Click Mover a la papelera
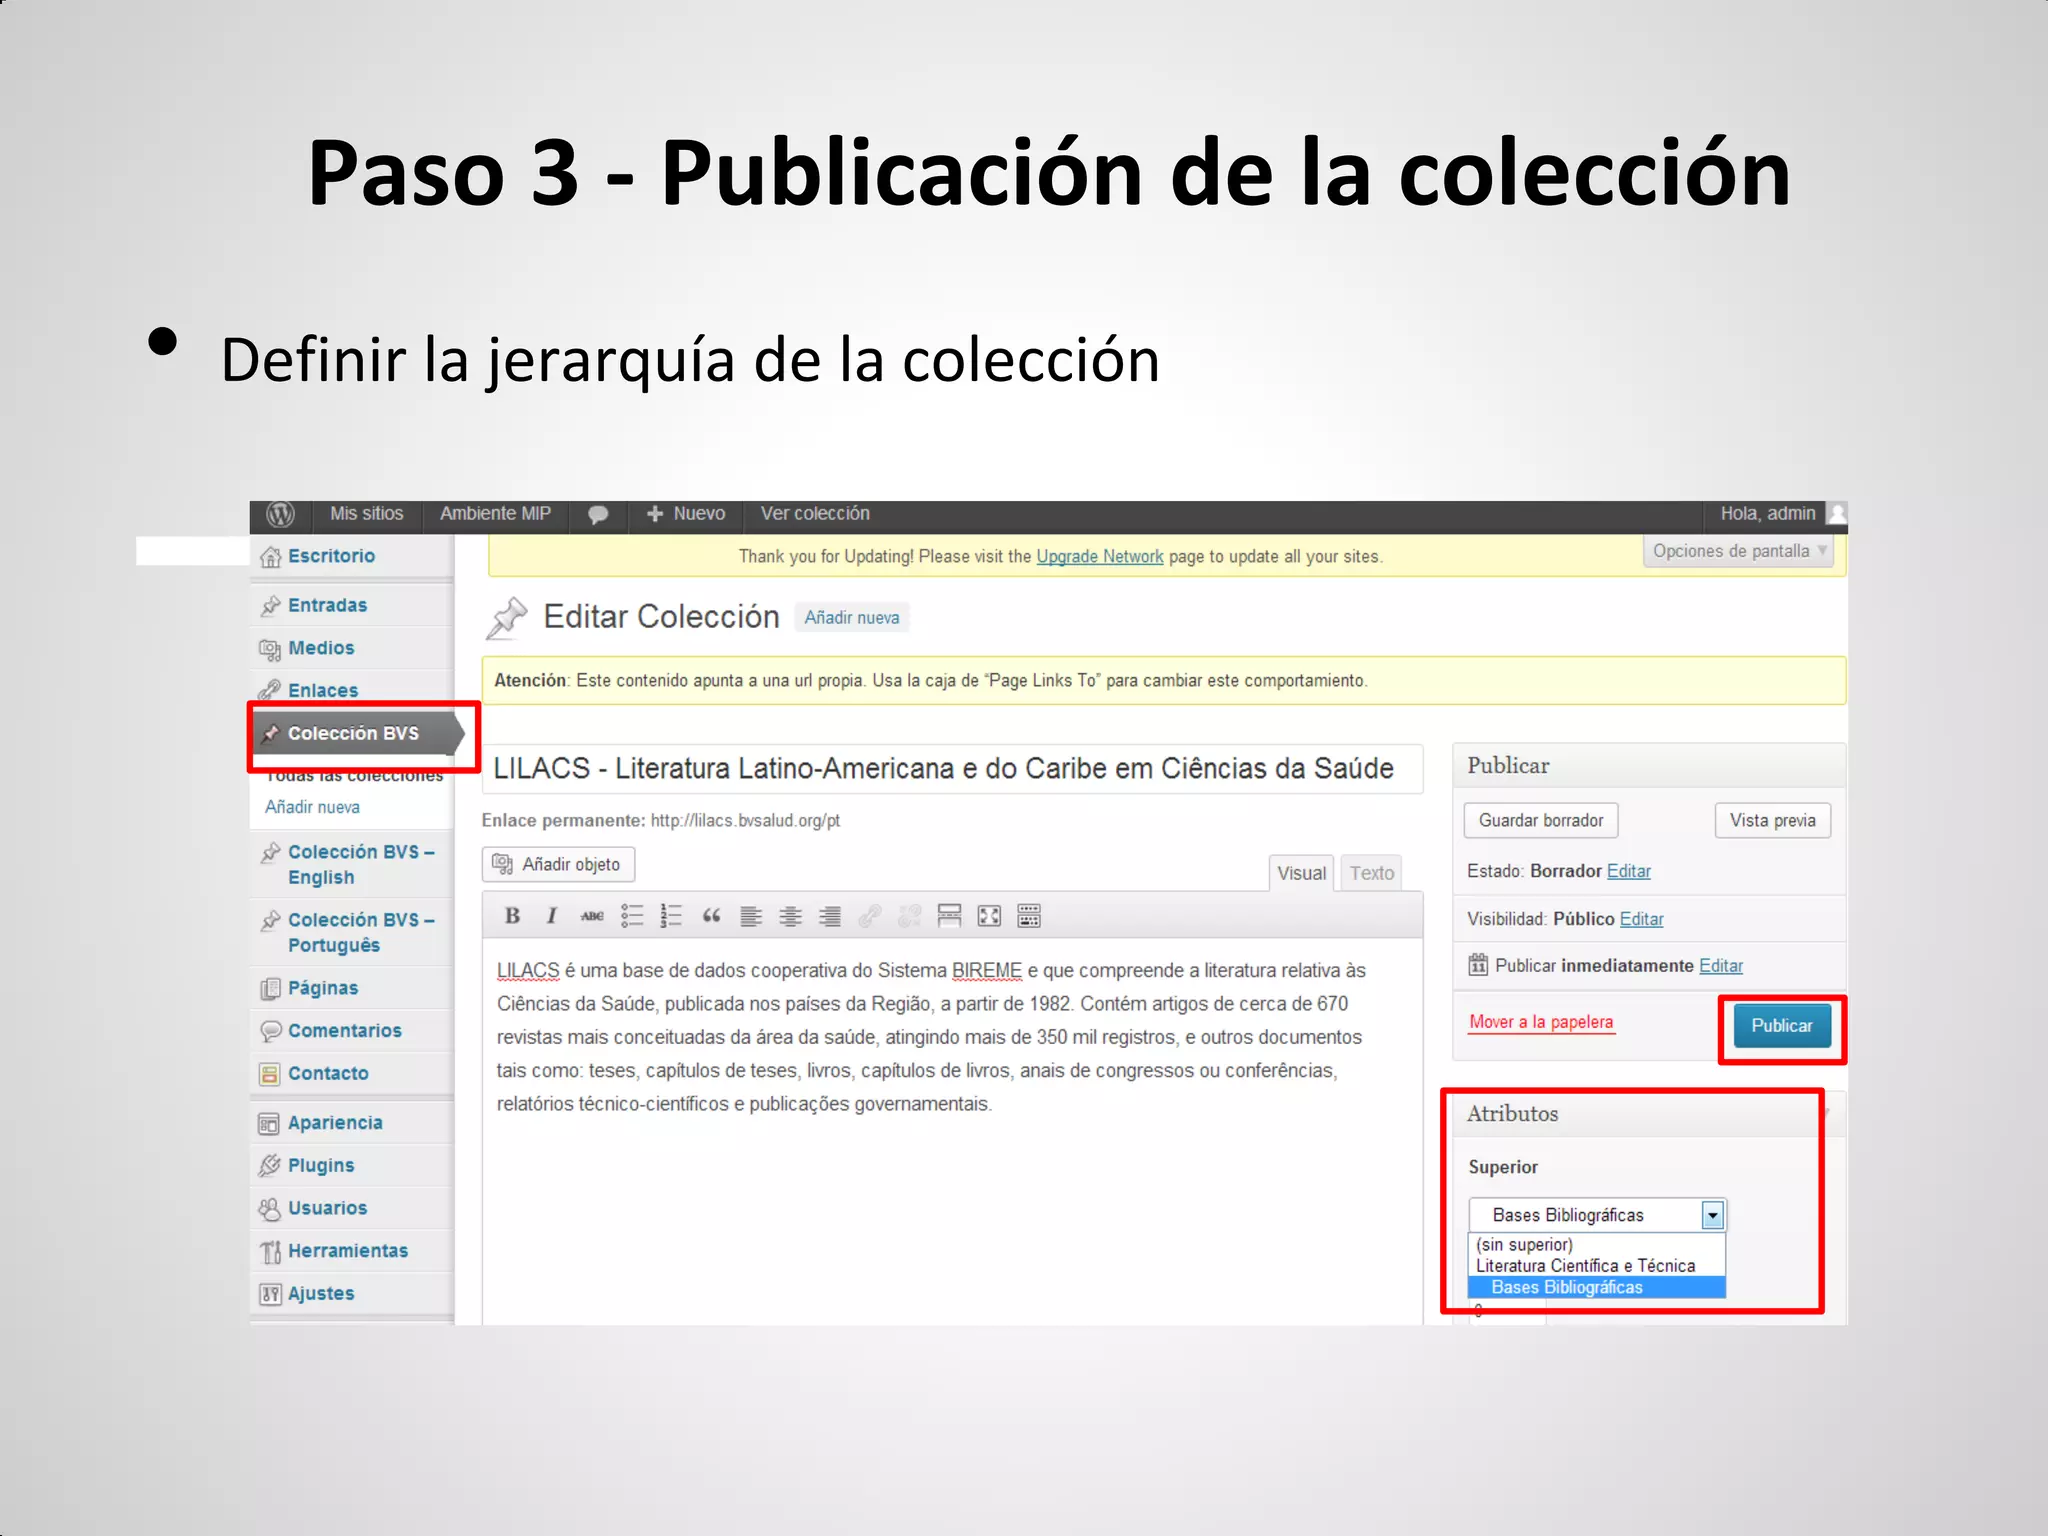The image size is (2048, 1536). click(x=1540, y=1022)
